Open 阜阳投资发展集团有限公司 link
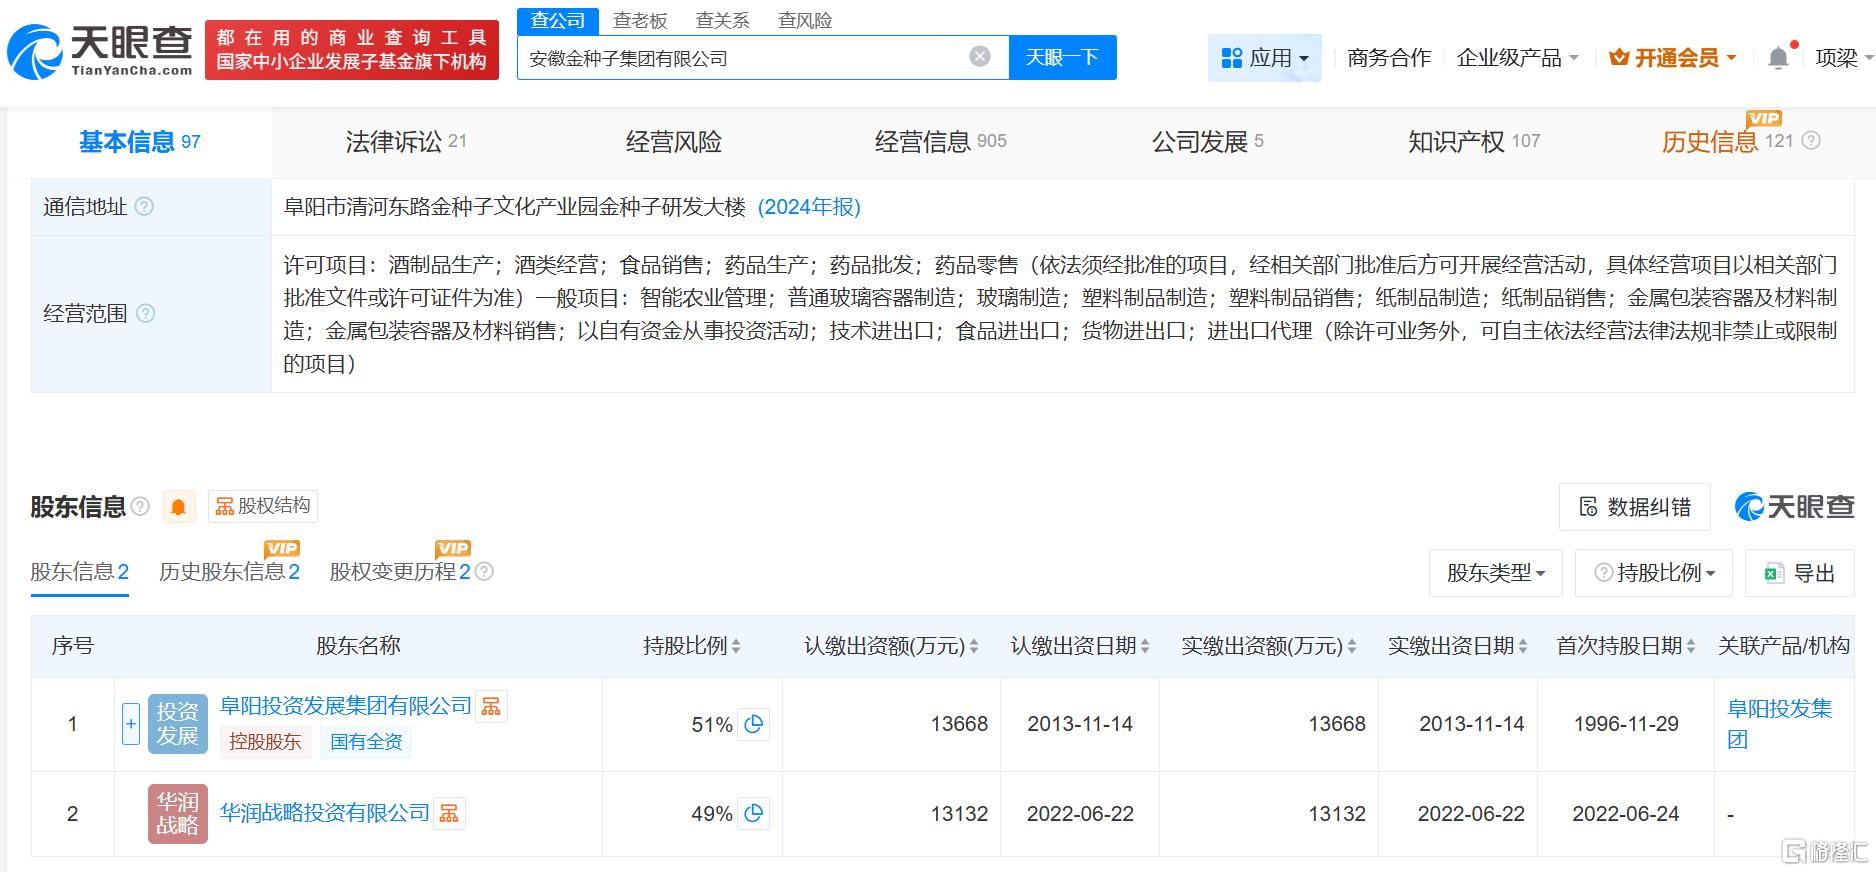Viewport: 1876px width, 872px height. pyautogui.click(x=346, y=706)
